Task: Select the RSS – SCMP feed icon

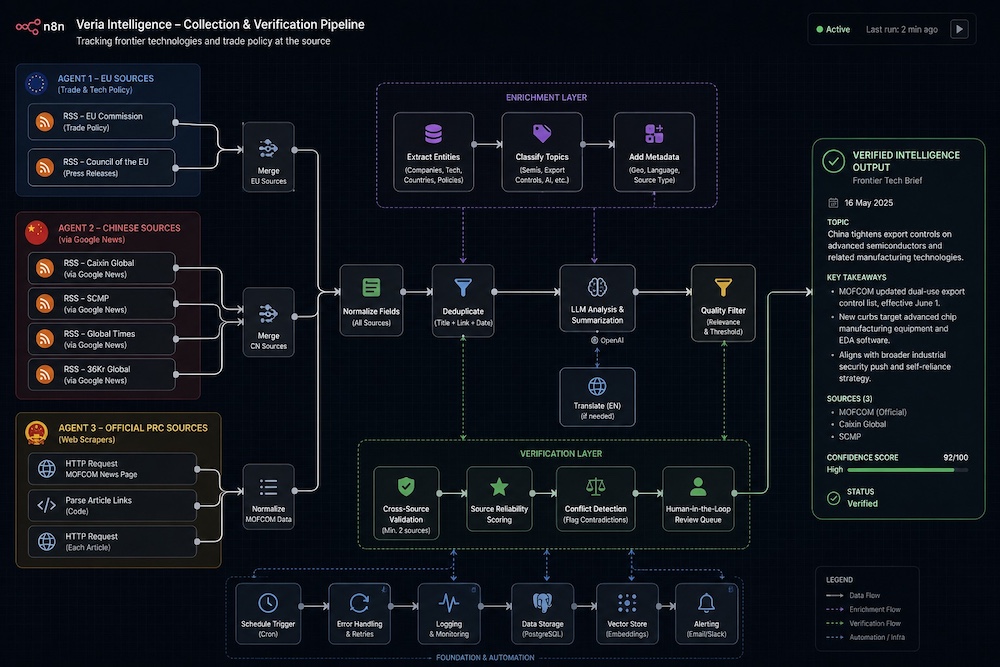Action: [x=45, y=304]
